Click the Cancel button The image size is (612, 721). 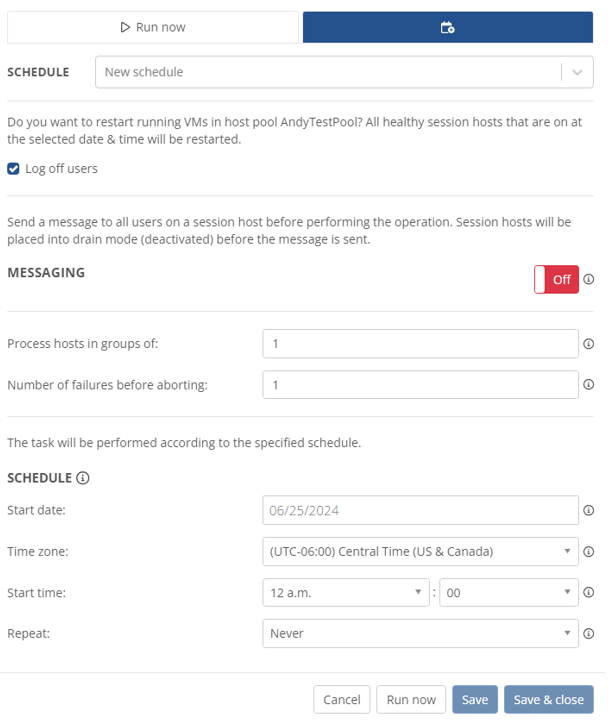point(341,700)
